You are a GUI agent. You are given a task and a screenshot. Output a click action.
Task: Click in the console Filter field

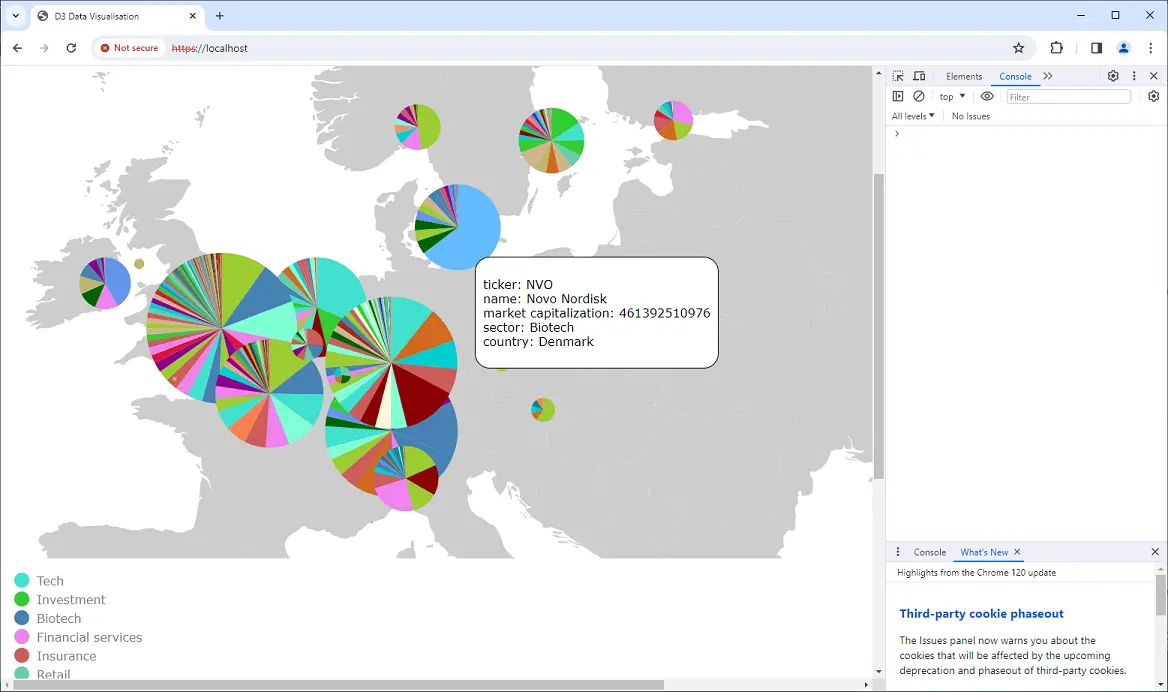point(1068,97)
